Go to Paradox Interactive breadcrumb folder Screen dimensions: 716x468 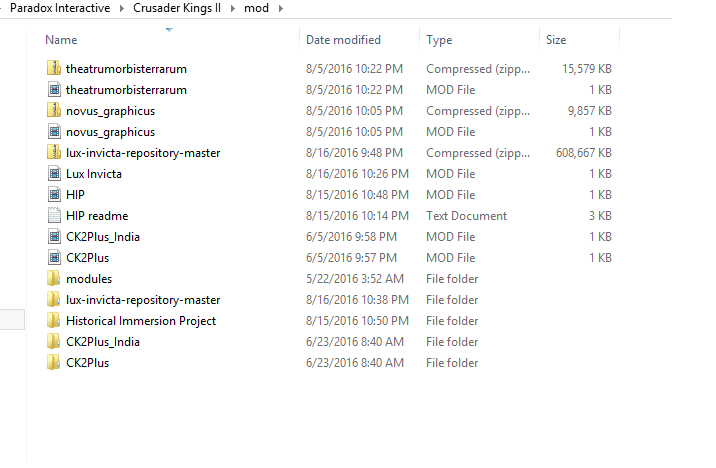click(61, 8)
